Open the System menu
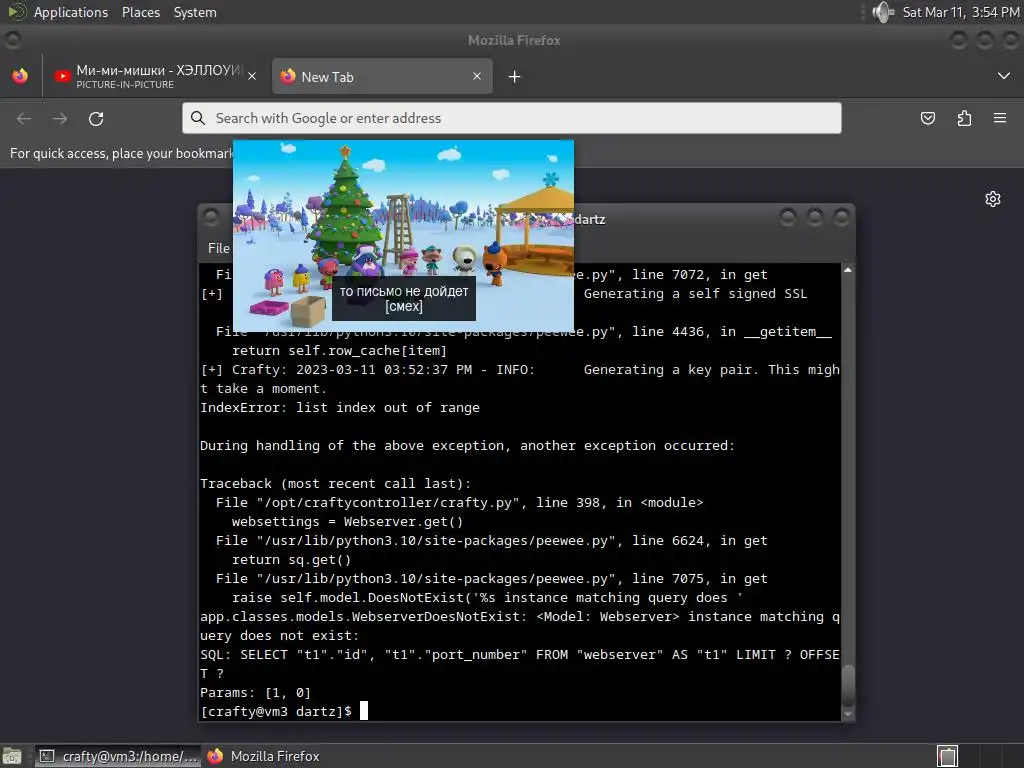This screenshot has width=1024, height=768. pyautogui.click(x=195, y=12)
